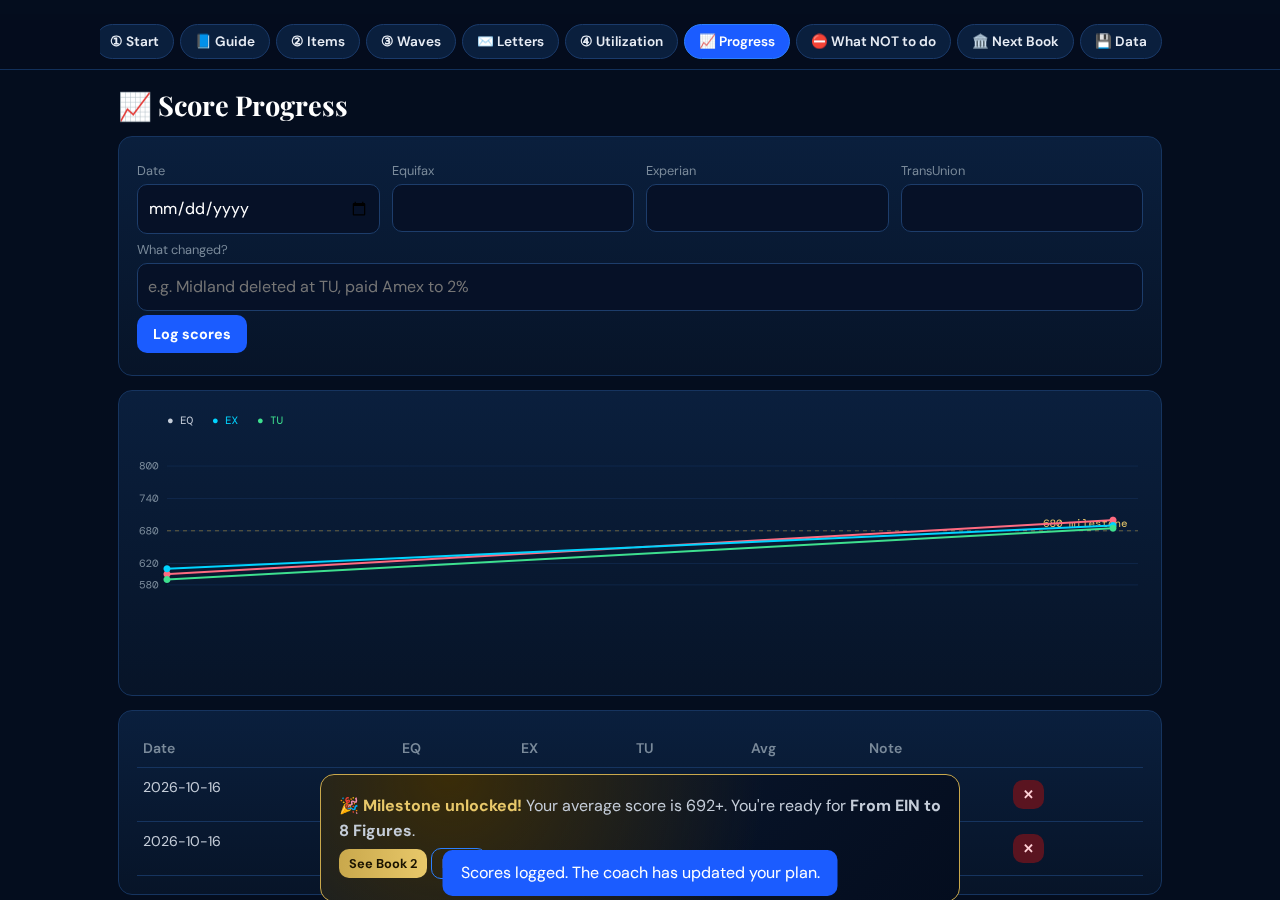Image resolution: width=1280 pixels, height=900 pixels.
Task: Click the EQ column header
Action: point(411,748)
